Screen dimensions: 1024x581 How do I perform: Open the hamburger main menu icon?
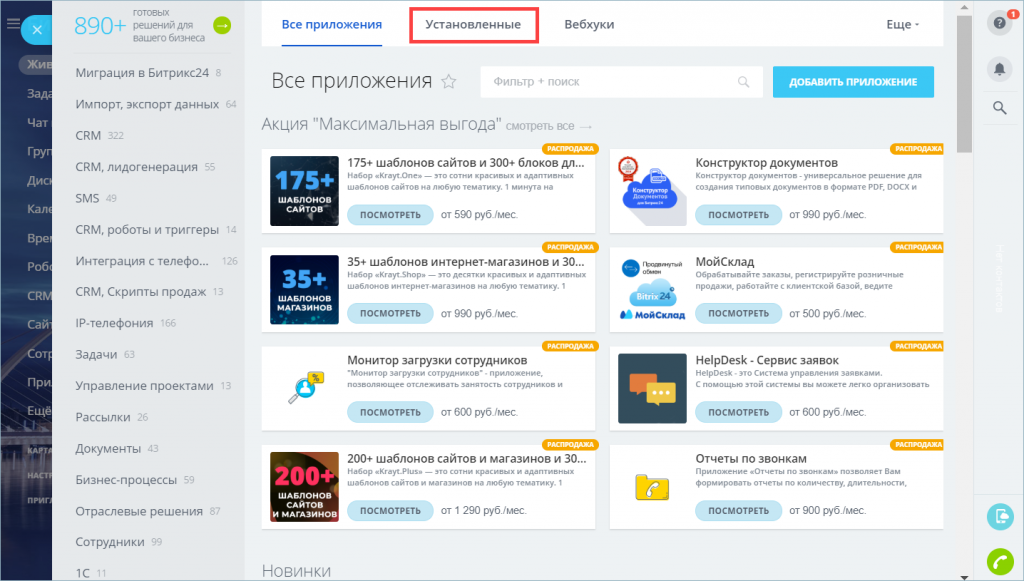click(x=12, y=24)
